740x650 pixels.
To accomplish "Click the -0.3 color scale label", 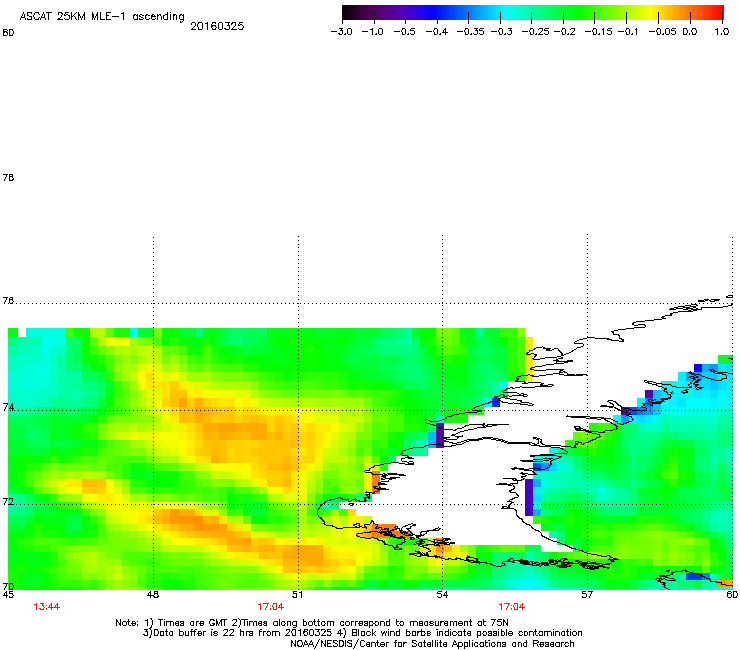I will tap(502, 32).
